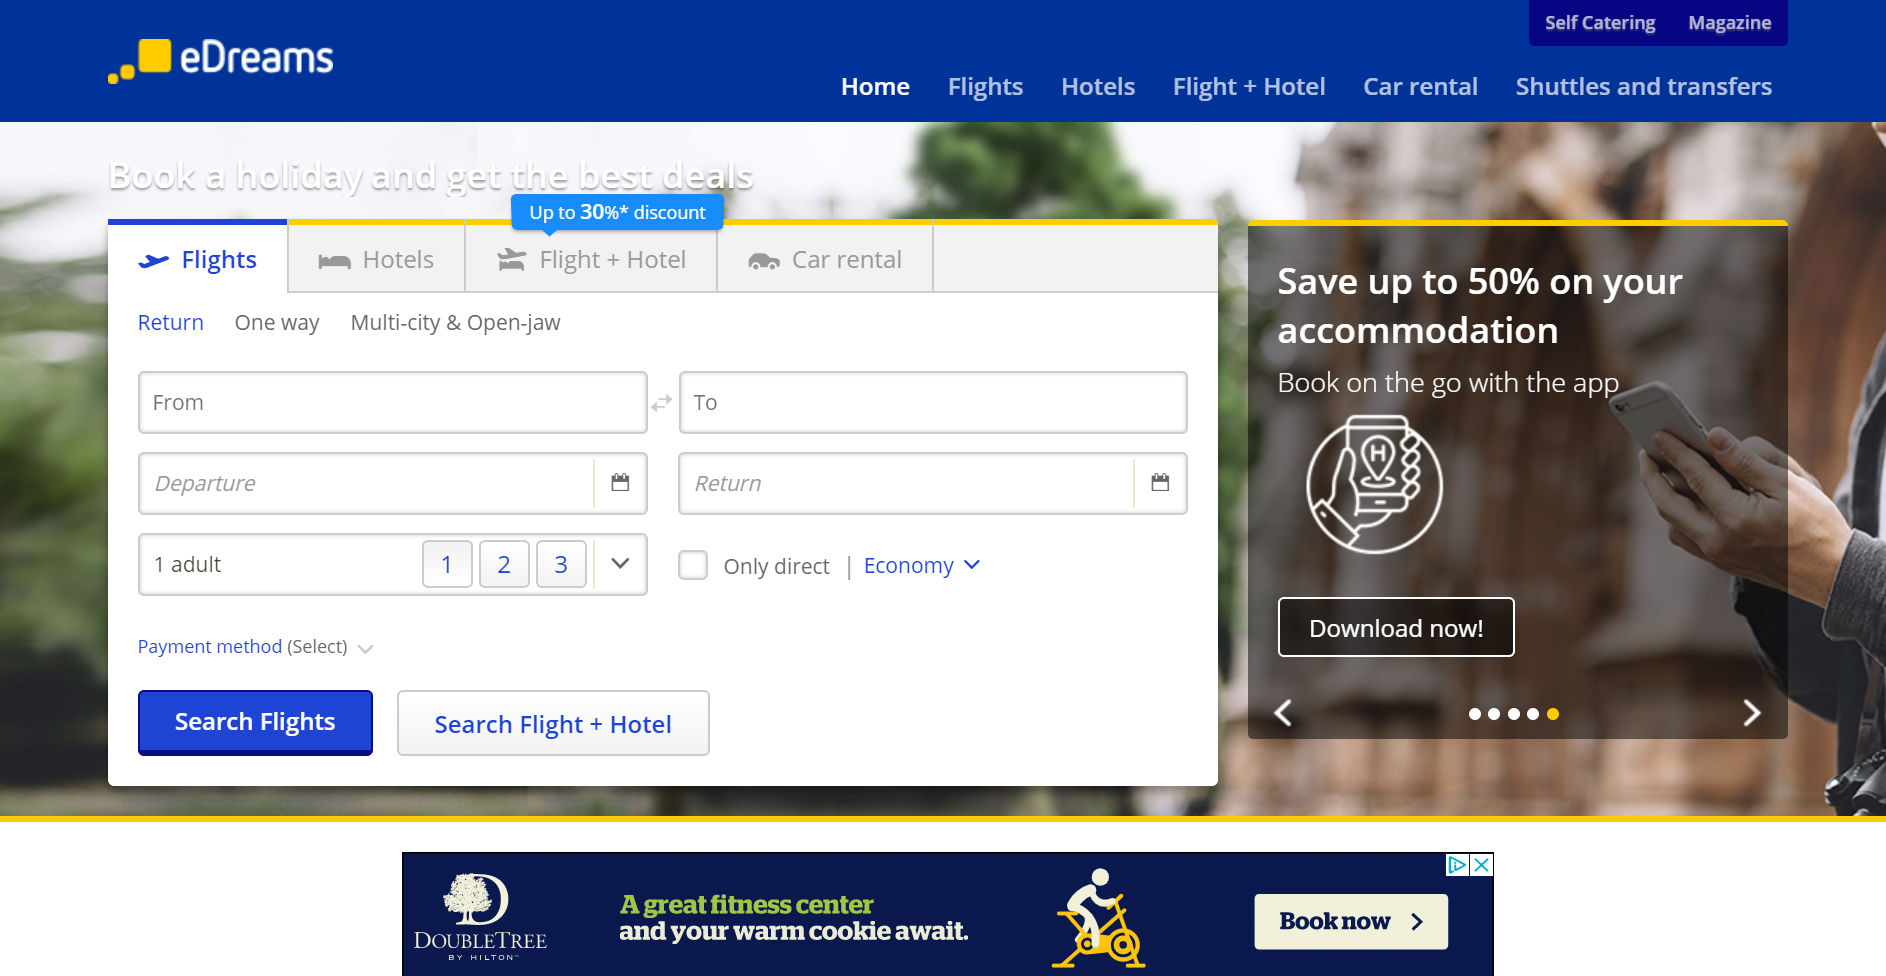Click the eDreams logo
The height and width of the screenshot is (976, 1886).
221,60
